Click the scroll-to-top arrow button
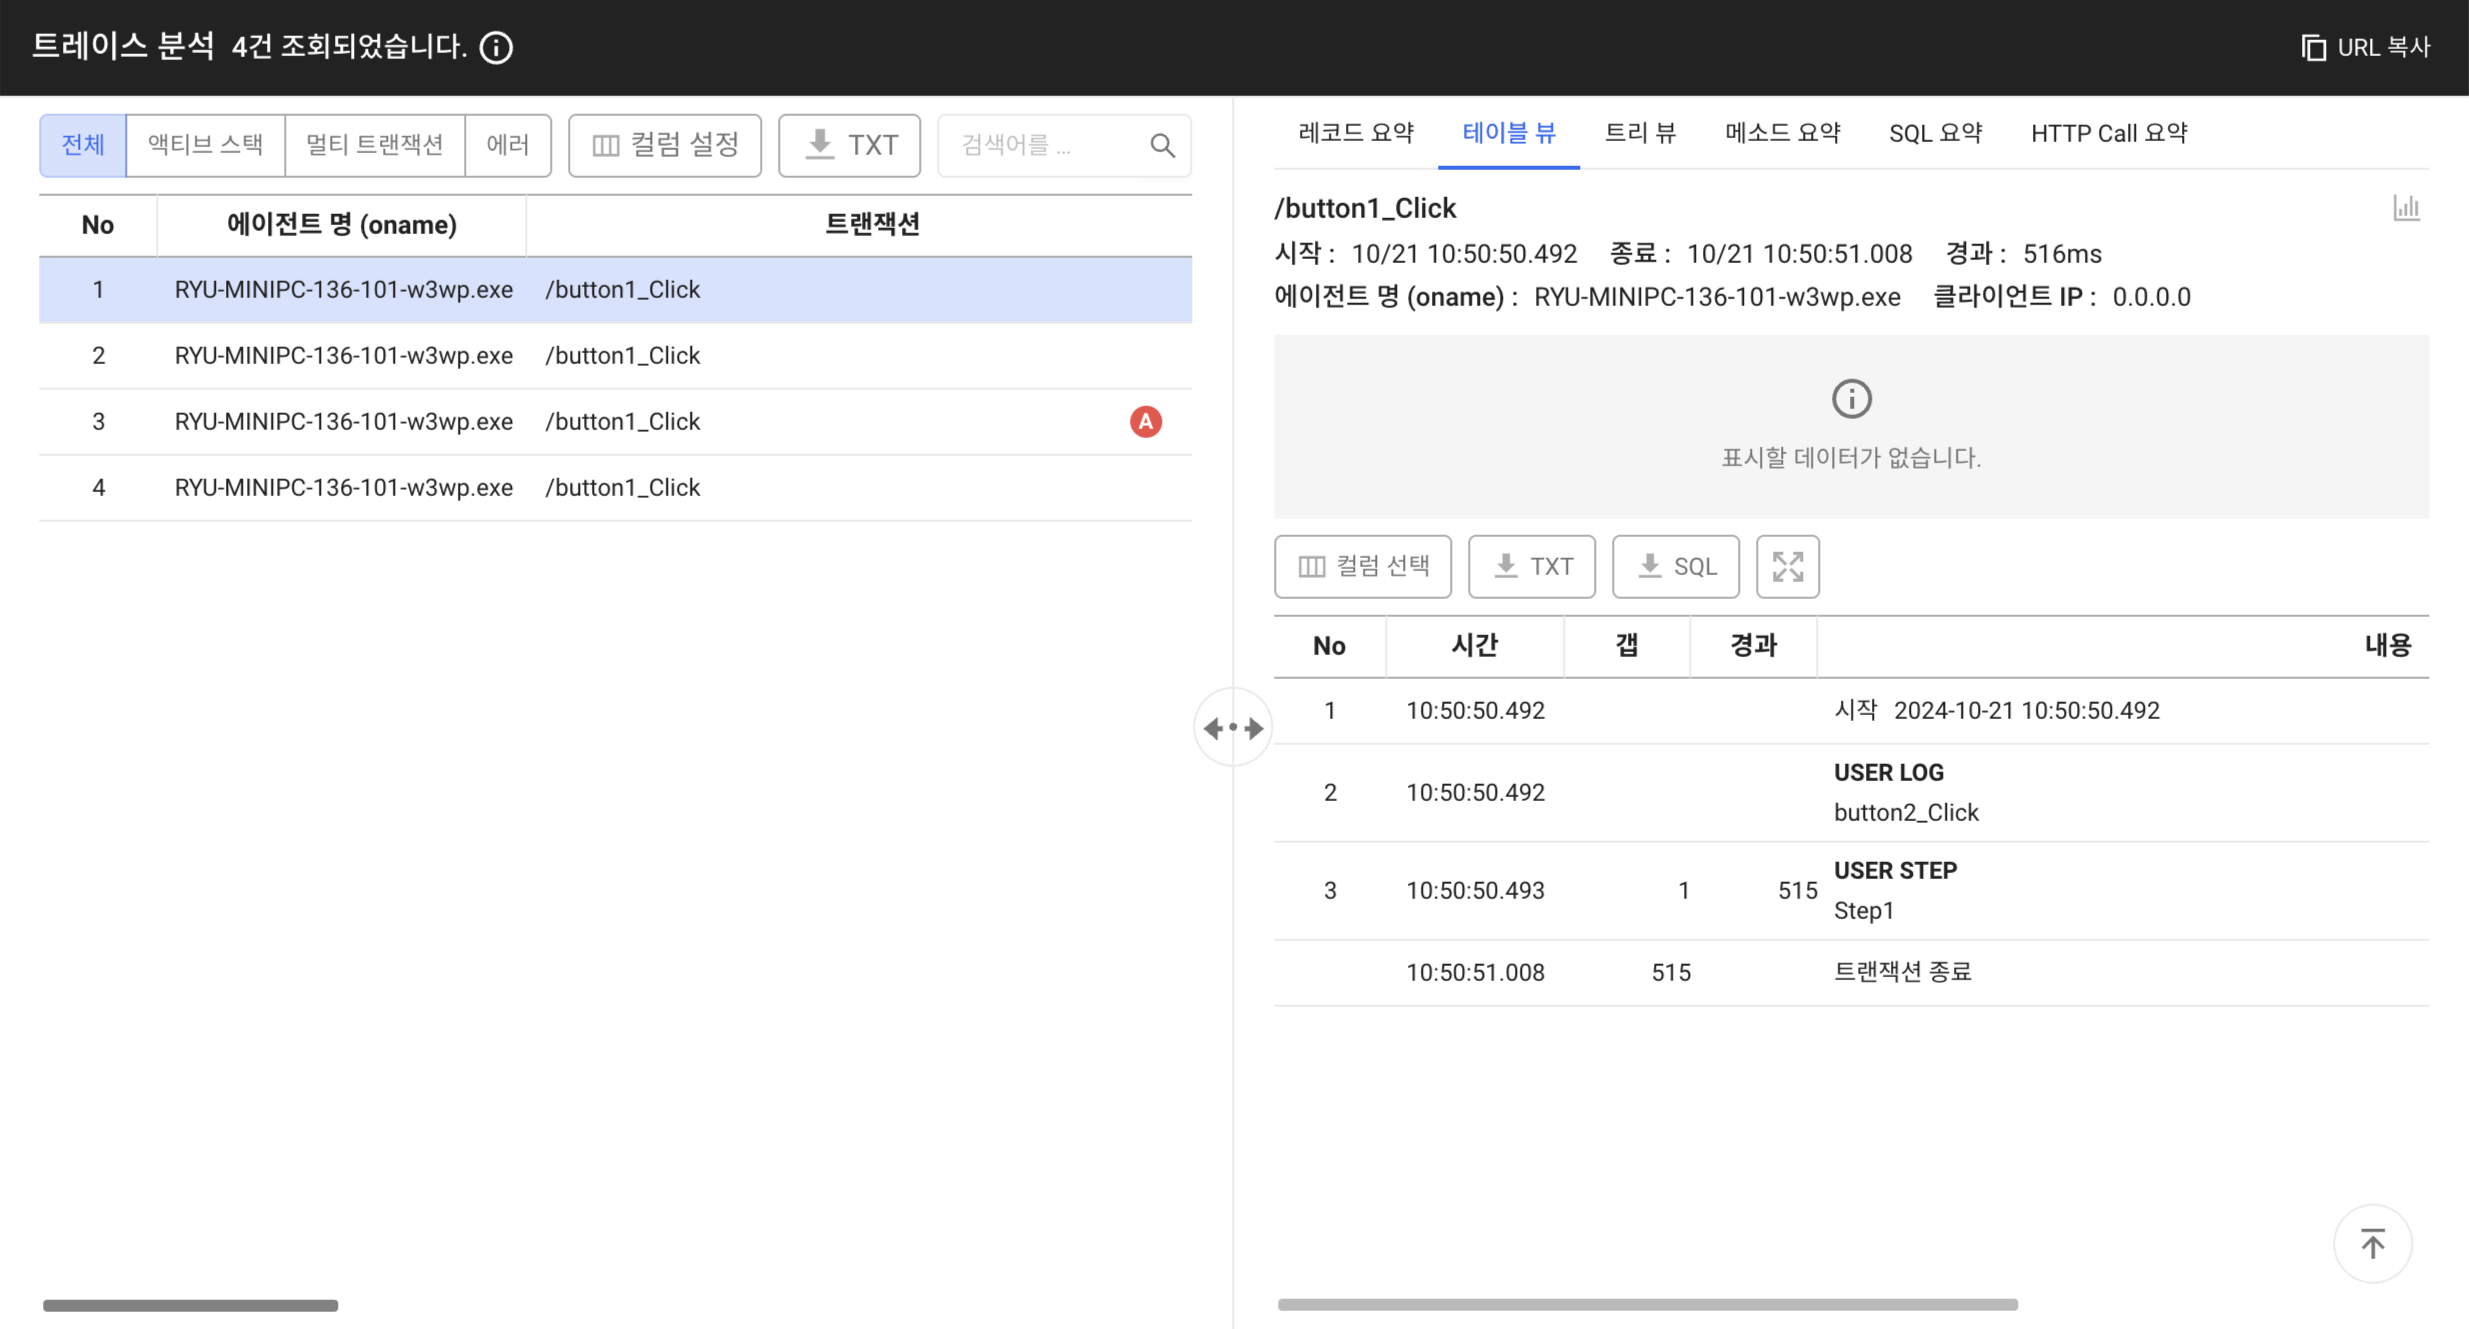2469x1329 pixels. coord(2372,1244)
